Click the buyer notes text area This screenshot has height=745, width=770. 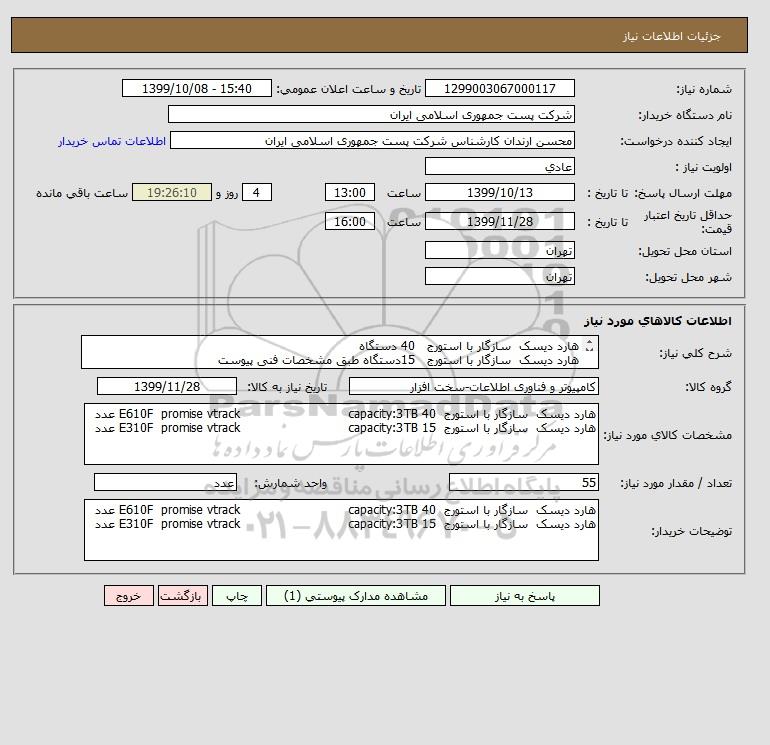click(x=341, y=530)
